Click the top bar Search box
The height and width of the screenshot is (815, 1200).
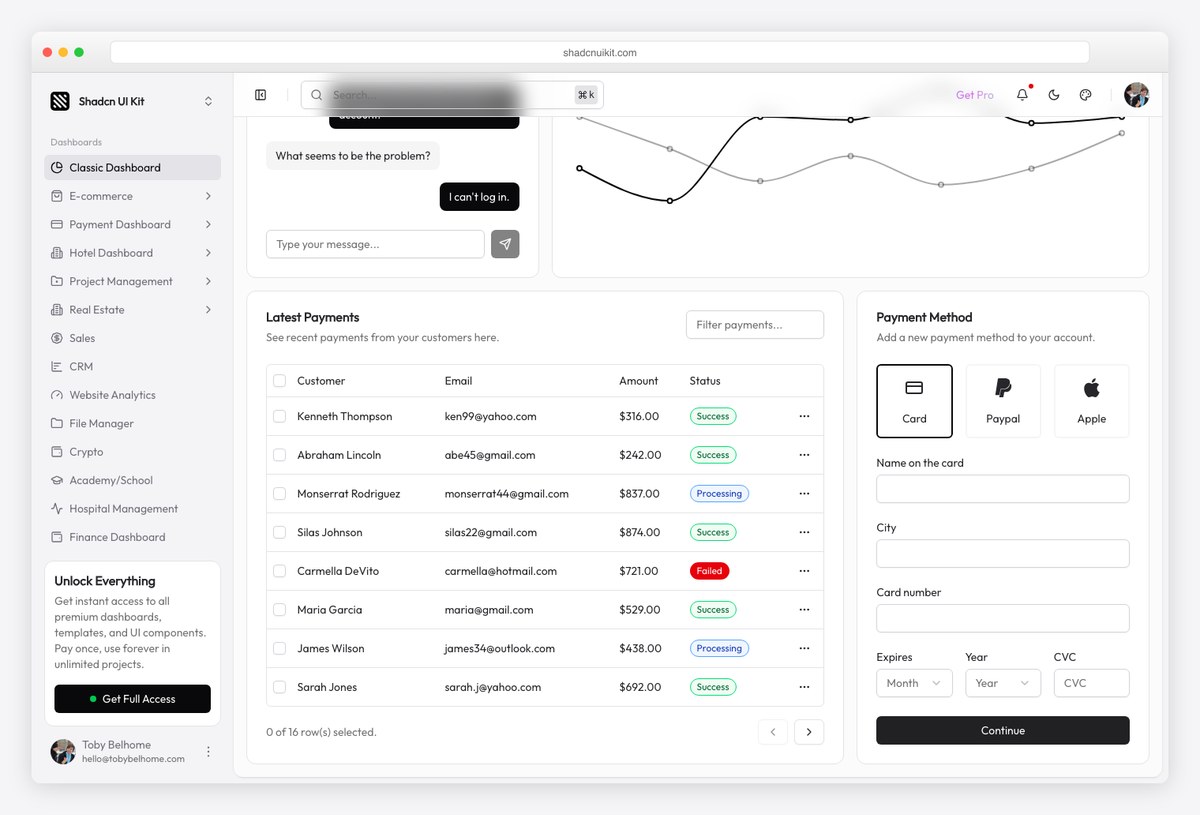tap(452, 95)
